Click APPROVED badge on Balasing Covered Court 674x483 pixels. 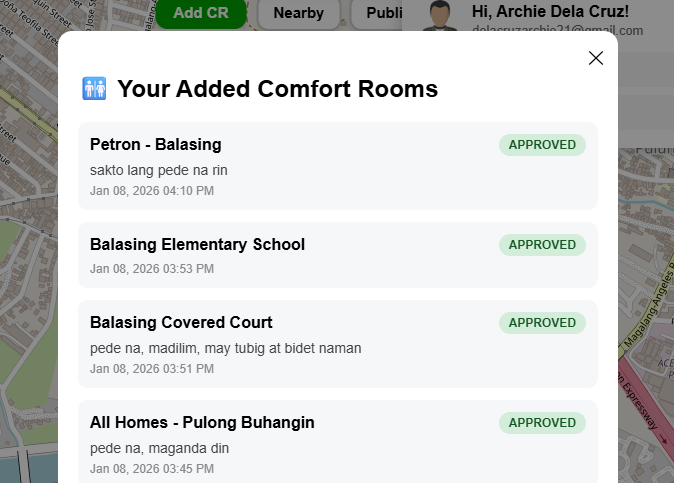pos(542,323)
